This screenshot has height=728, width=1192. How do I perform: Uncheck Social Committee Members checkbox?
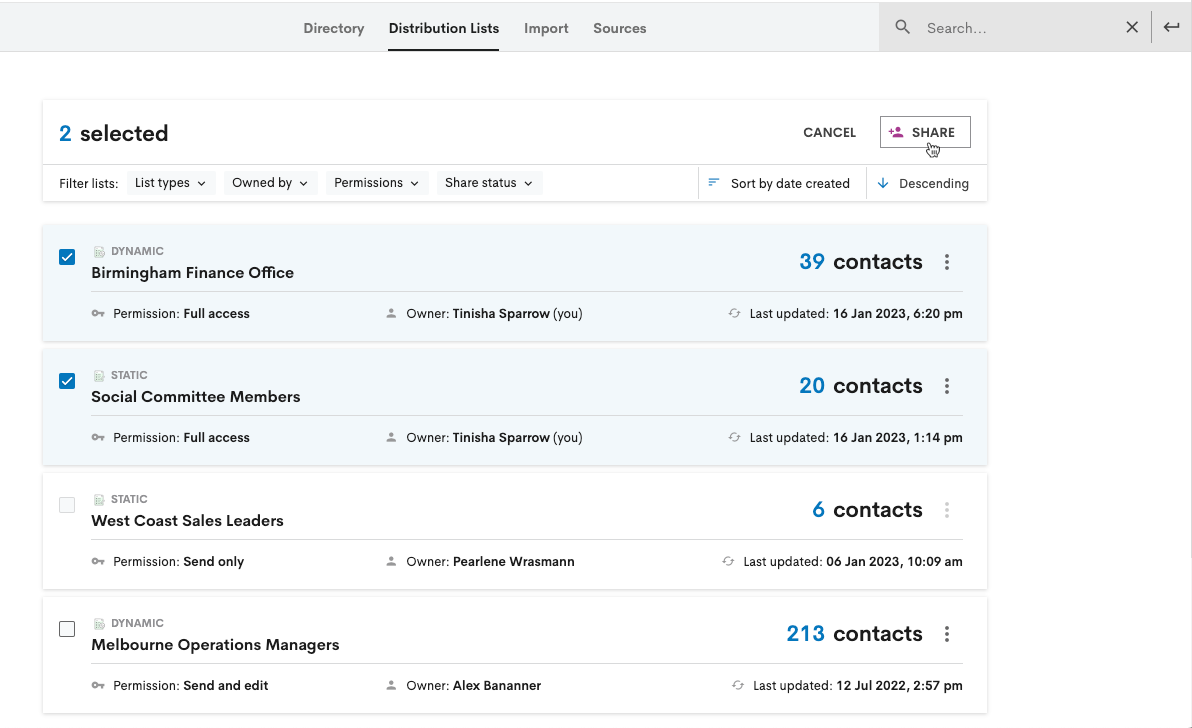point(67,381)
